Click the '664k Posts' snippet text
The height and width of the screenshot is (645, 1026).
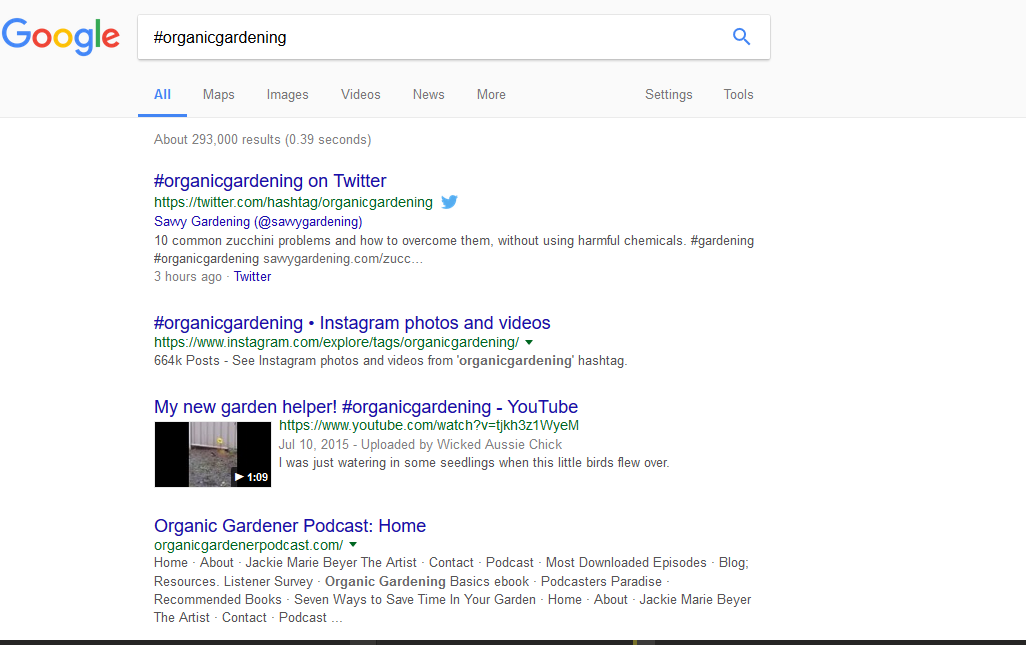tap(390, 360)
